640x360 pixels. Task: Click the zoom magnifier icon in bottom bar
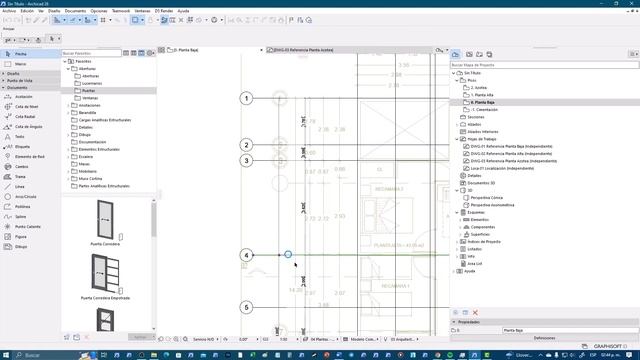[x=185, y=339]
